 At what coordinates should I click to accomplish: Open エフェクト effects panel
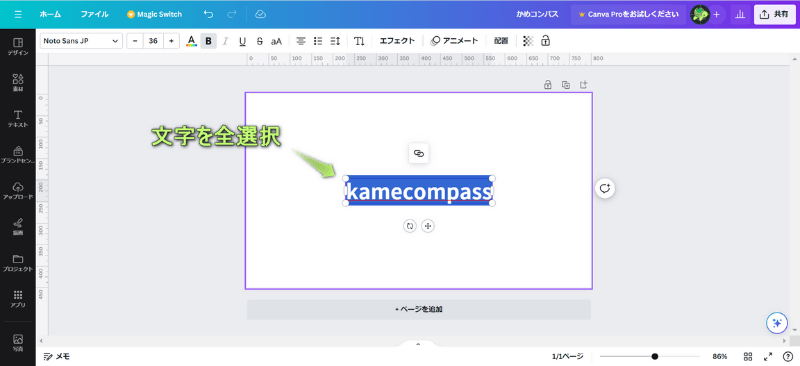pyautogui.click(x=397, y=41)
